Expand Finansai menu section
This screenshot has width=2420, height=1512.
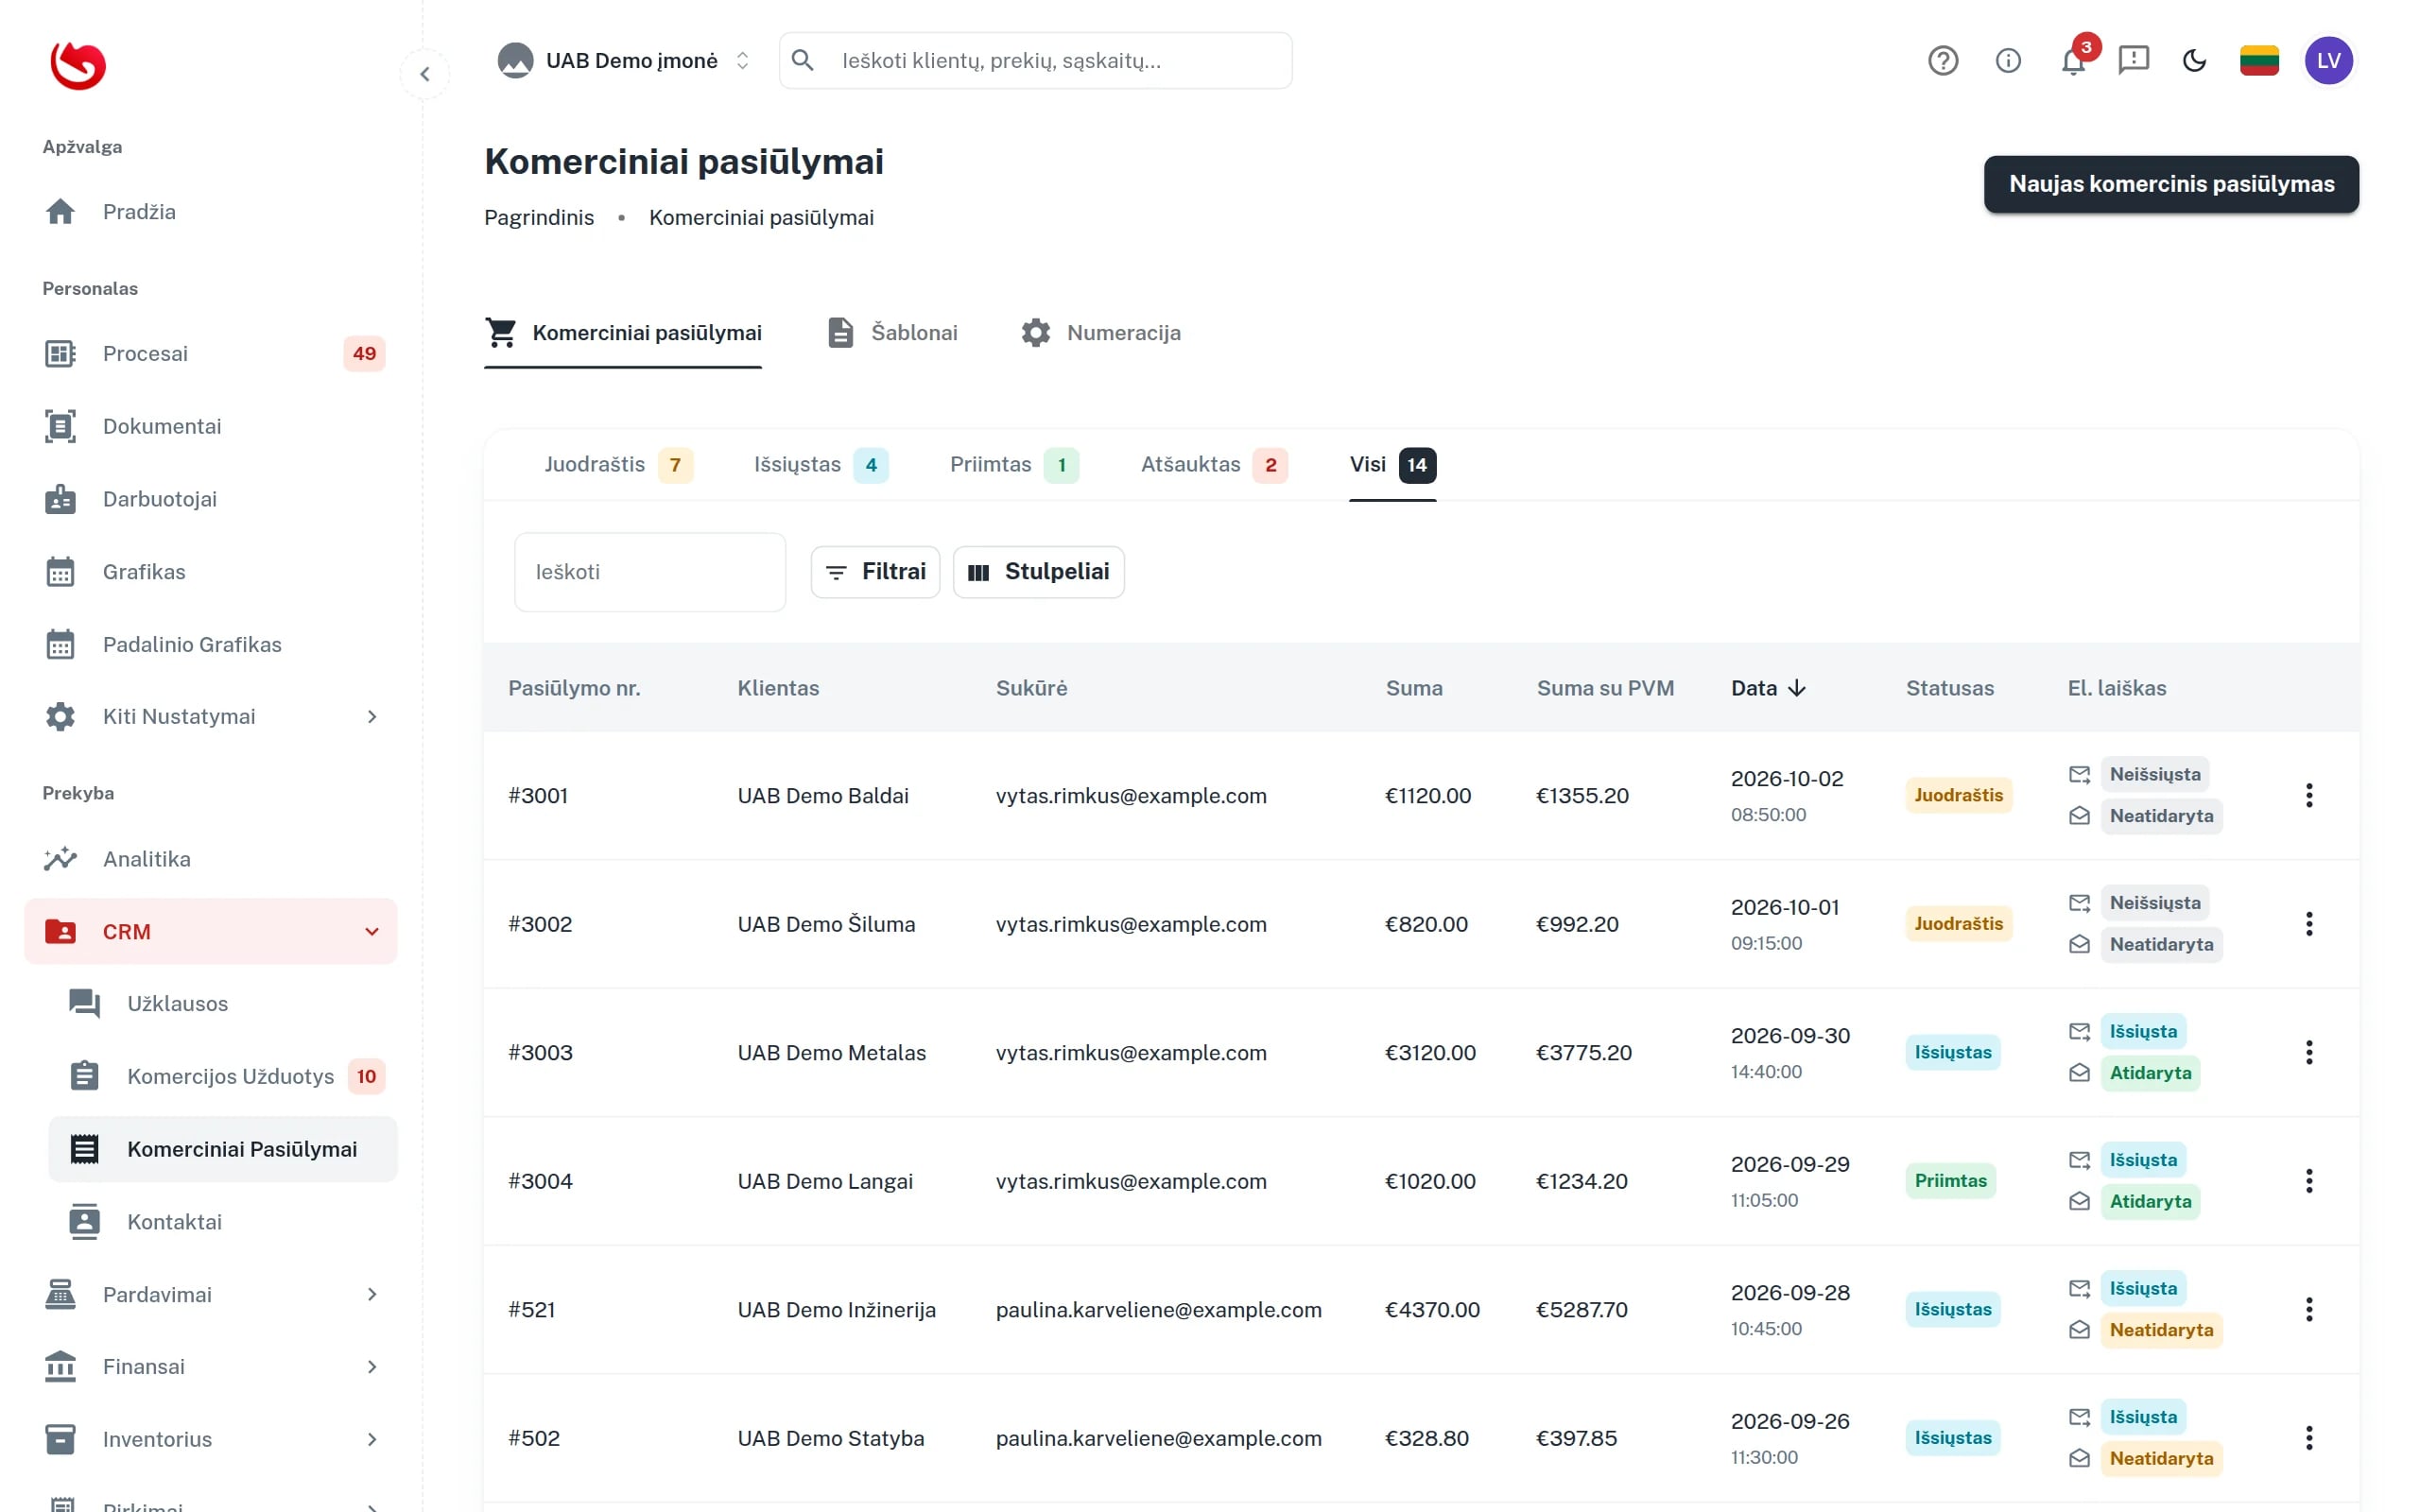pos(211,1367)
